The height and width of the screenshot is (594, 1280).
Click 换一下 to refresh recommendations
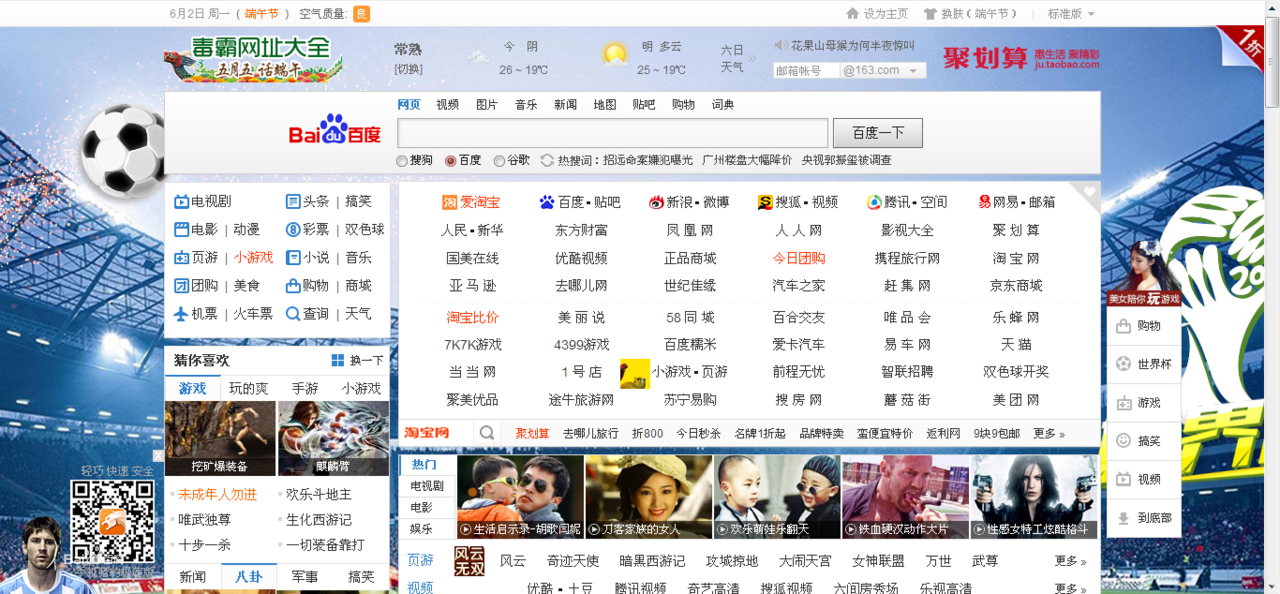tap(358, 361)
